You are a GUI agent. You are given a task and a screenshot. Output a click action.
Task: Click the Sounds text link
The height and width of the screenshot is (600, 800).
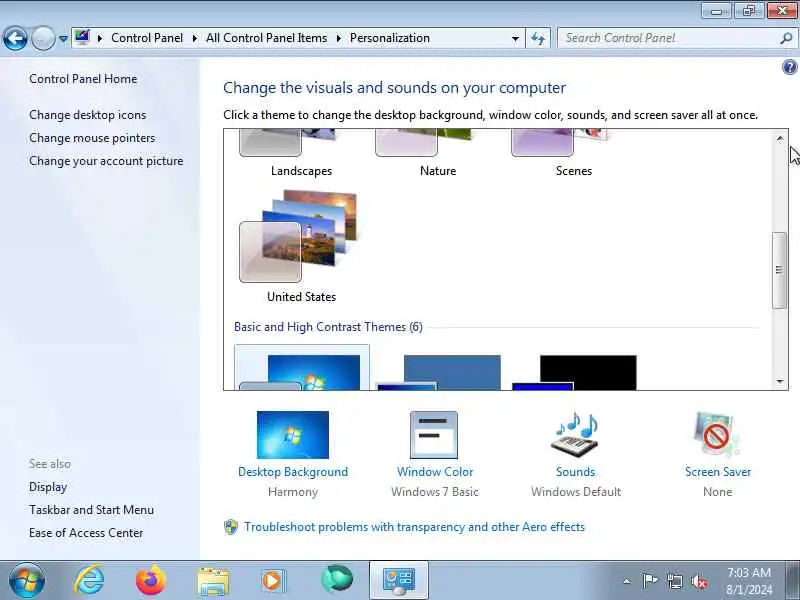point(576,472)
